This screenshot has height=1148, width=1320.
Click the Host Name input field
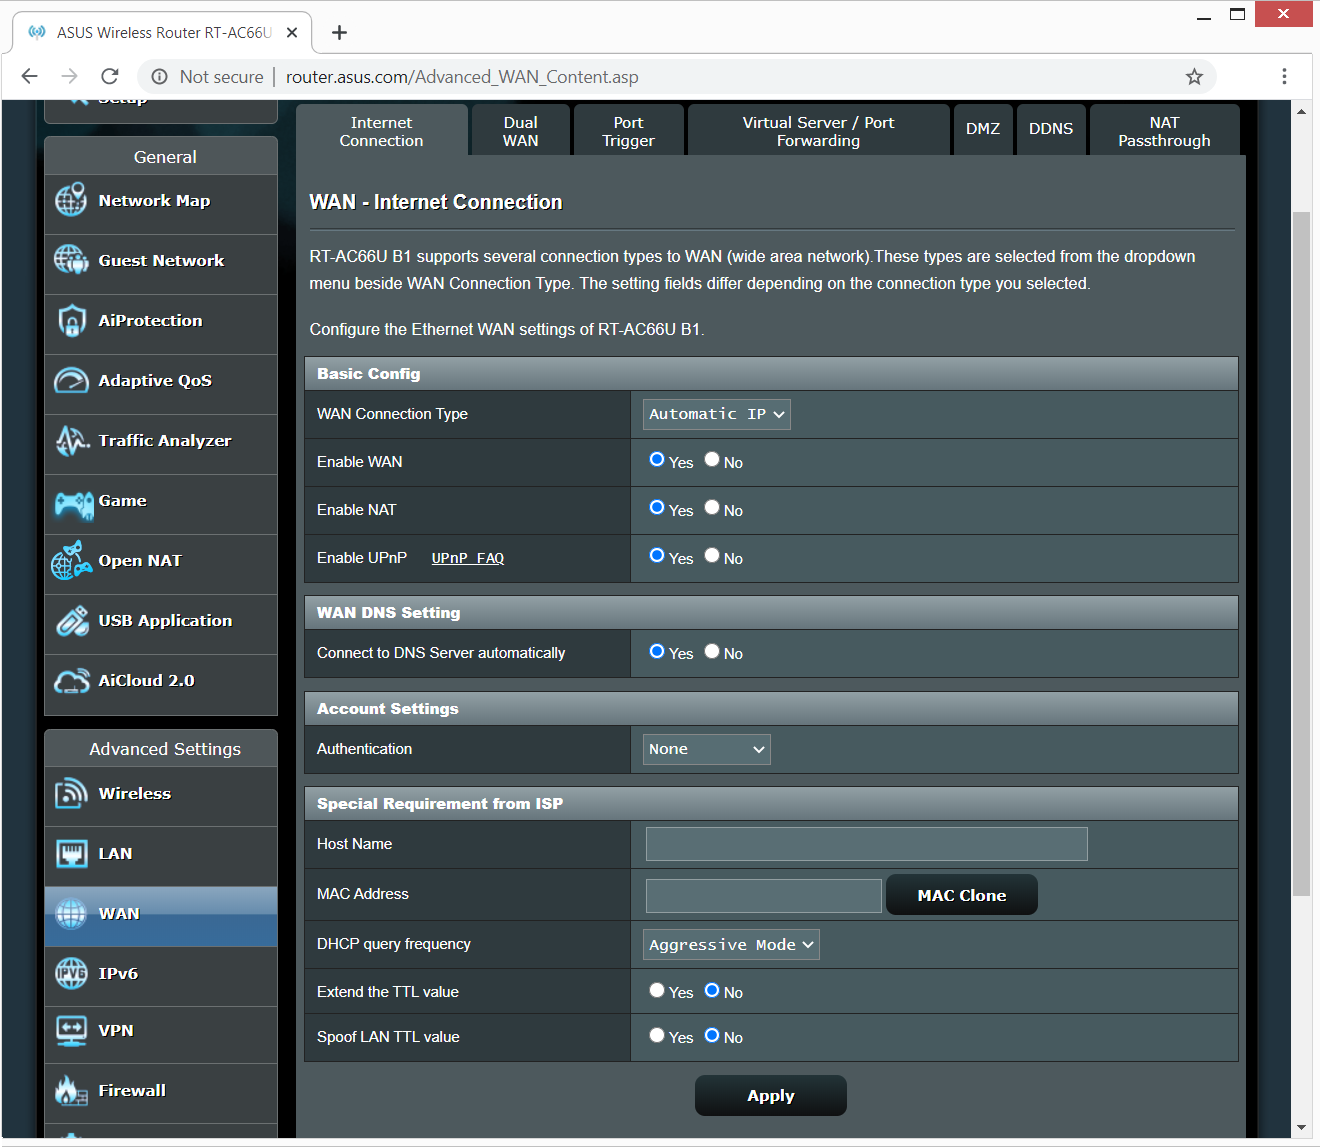tap(866, 844)
